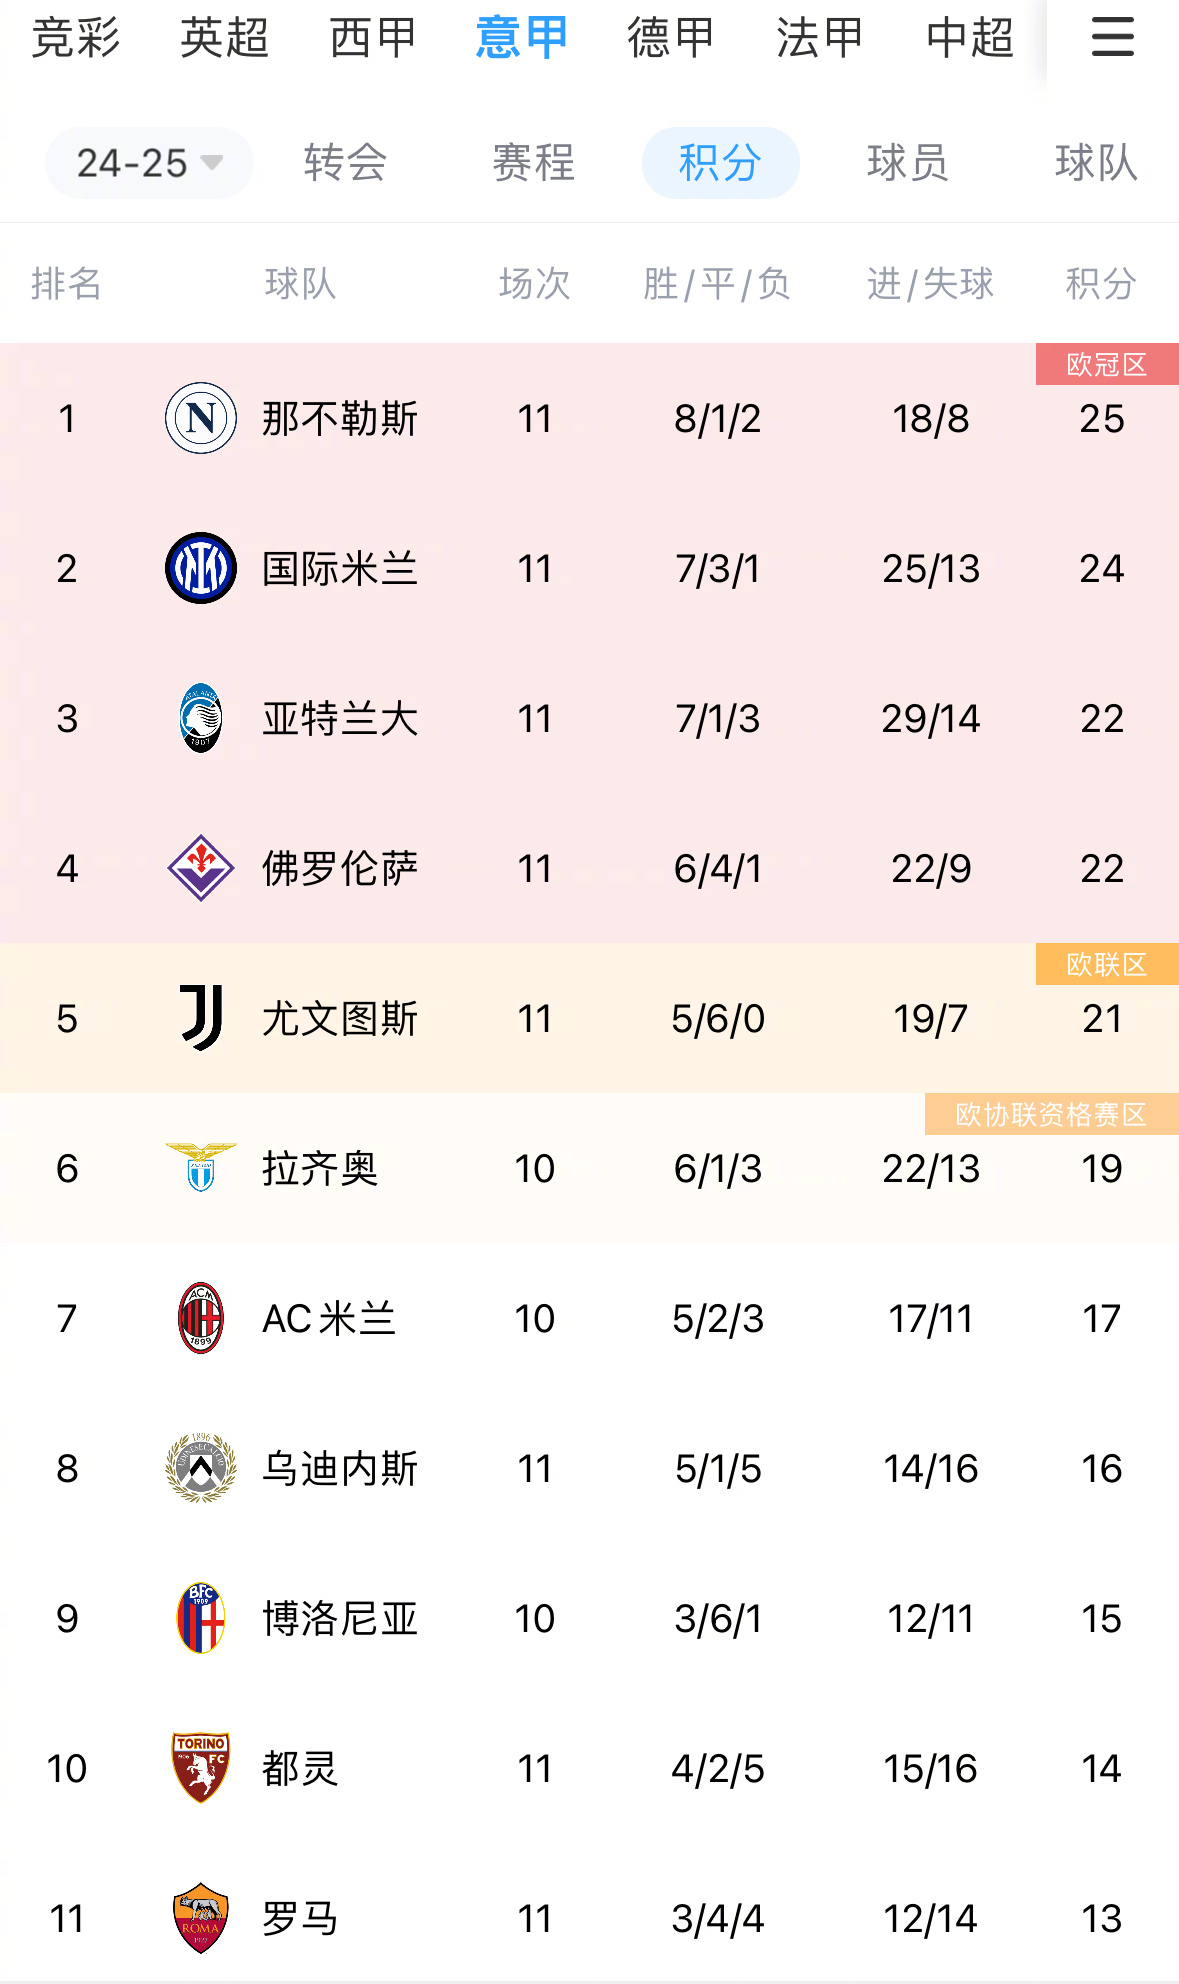1179x1984 pixels.
Task: Open 尤文图斯 team details link
Action: click(341, 1020)
